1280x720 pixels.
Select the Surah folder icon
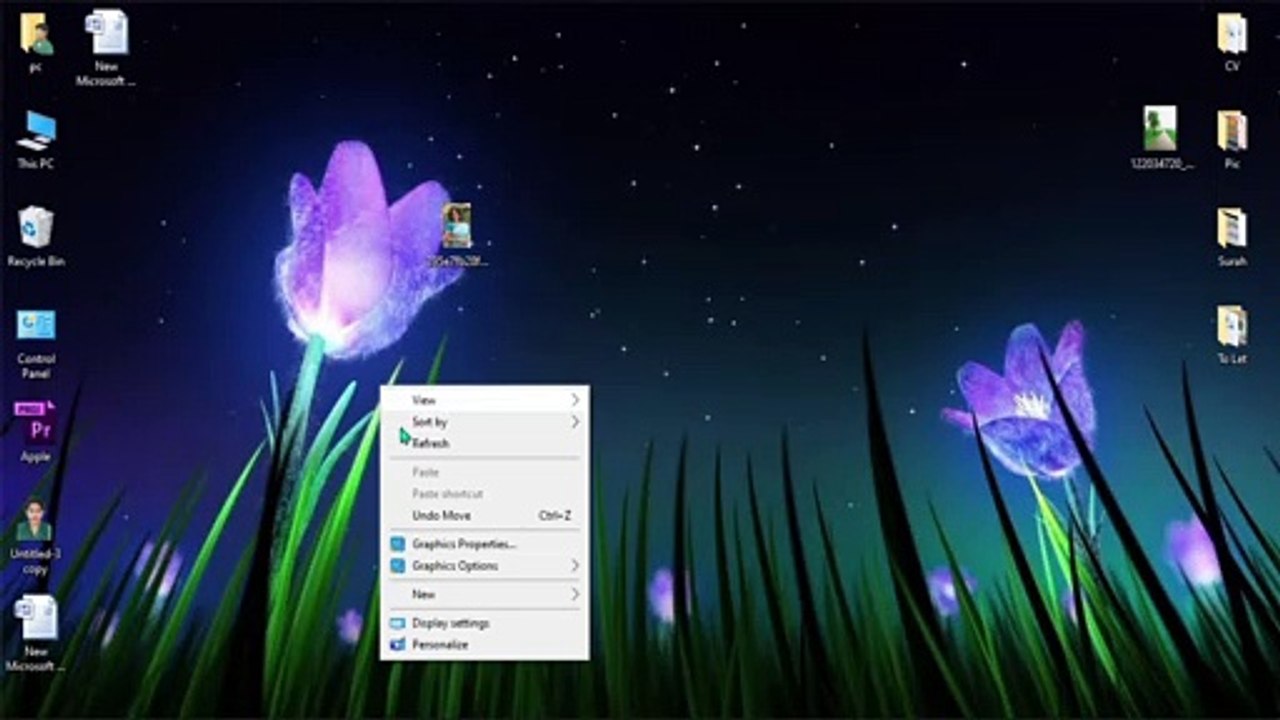(1232, 237)
